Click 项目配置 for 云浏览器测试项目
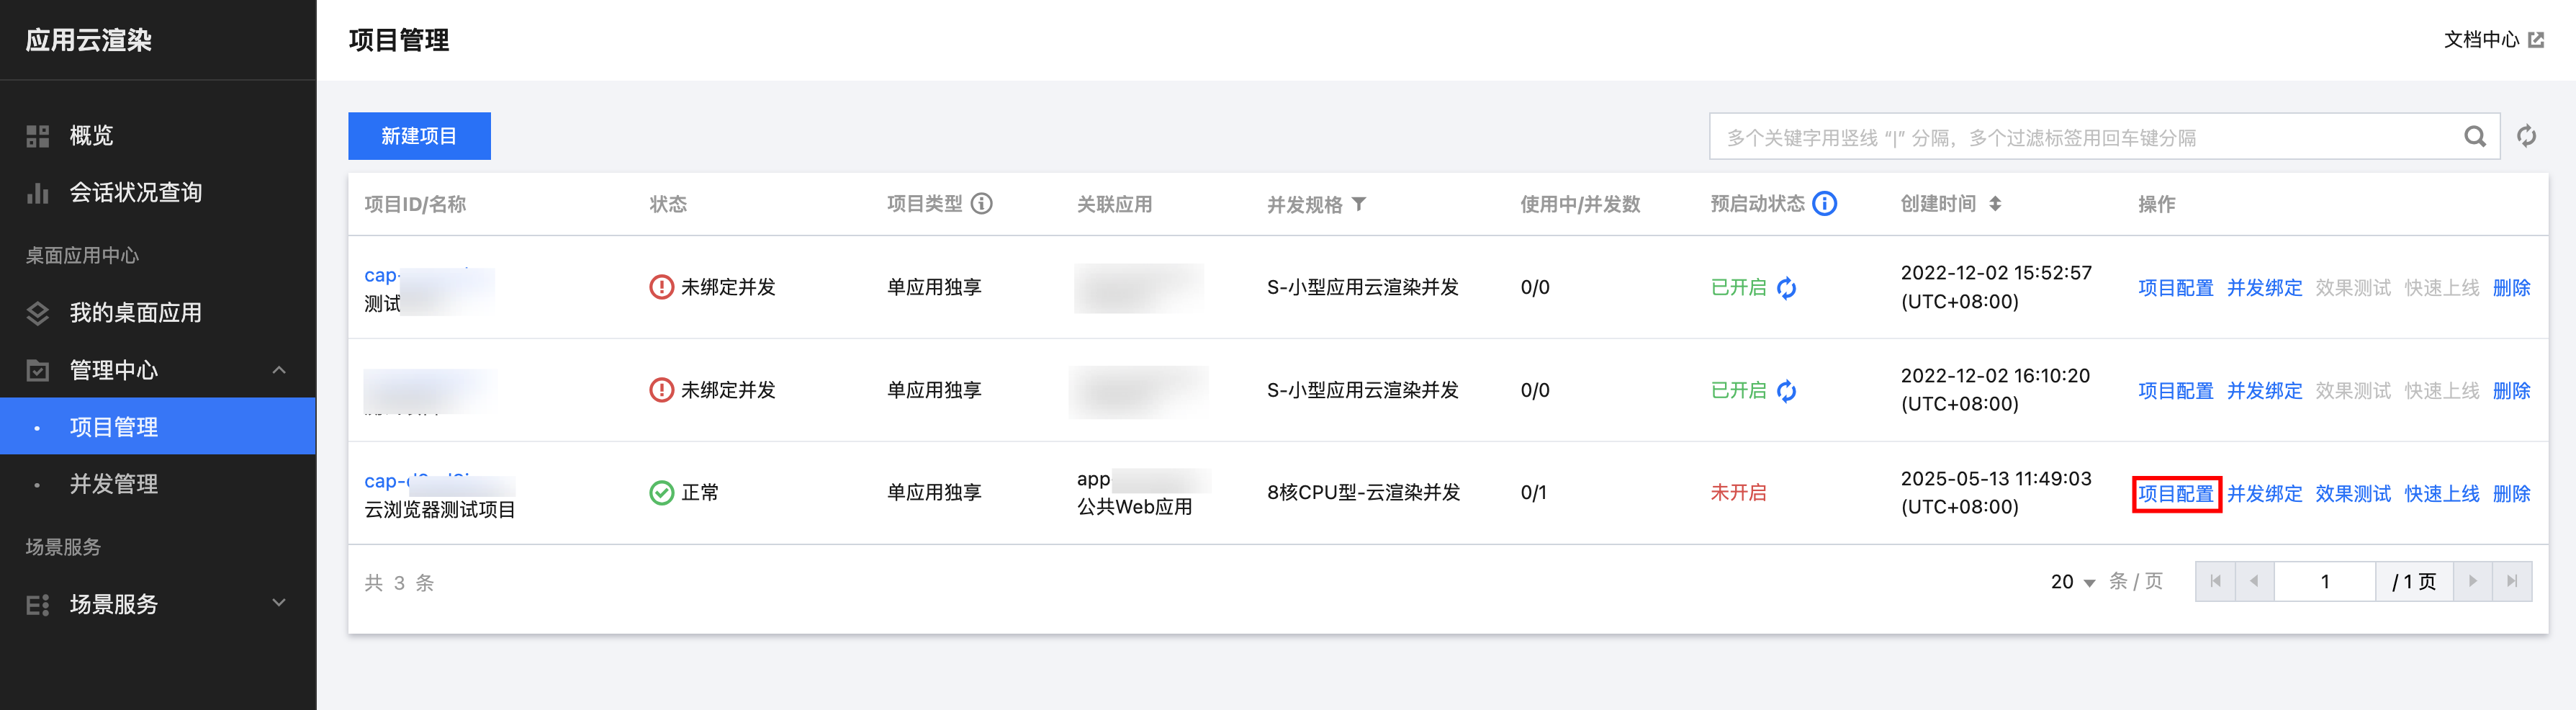The width and height of the screenshot is (2576, 710). pos(2175,494)
